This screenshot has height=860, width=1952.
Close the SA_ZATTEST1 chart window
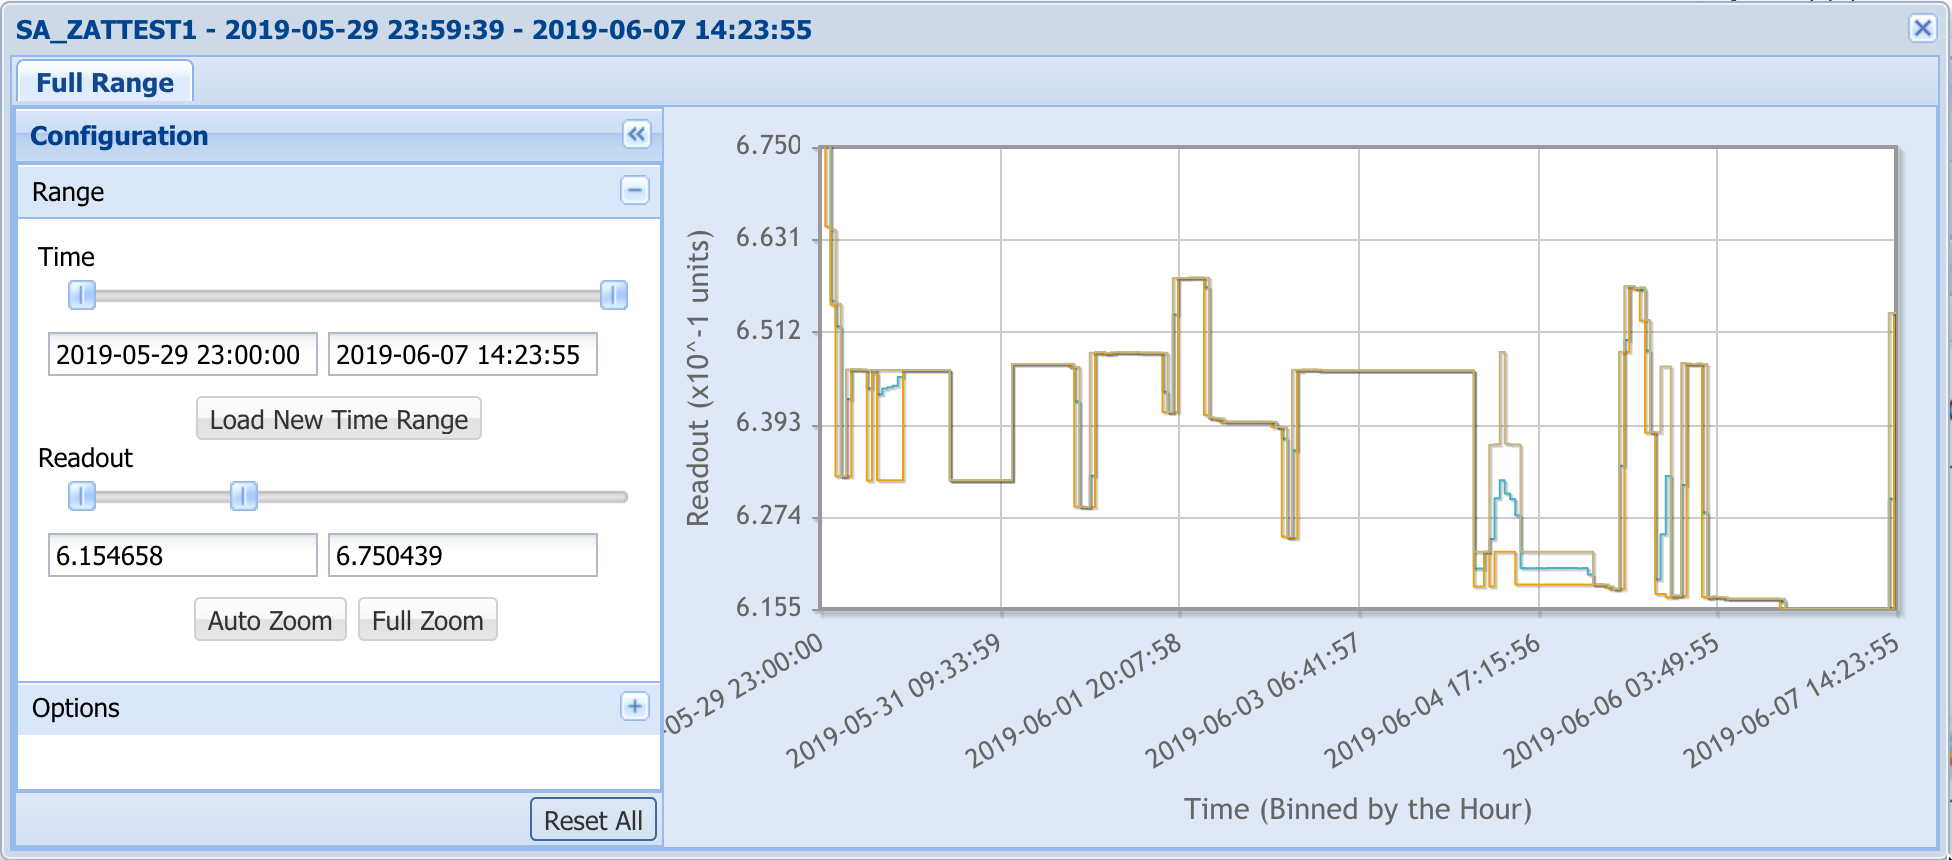(x=1922, y=28)
